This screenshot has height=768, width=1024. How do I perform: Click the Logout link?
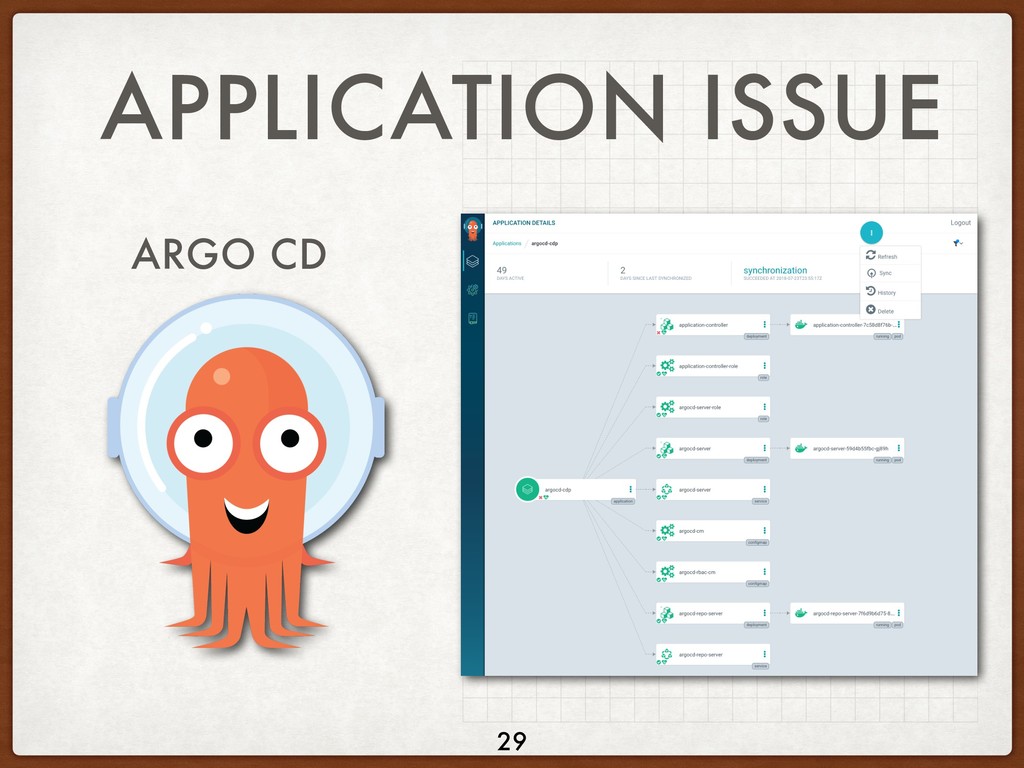tap(960, 223)
